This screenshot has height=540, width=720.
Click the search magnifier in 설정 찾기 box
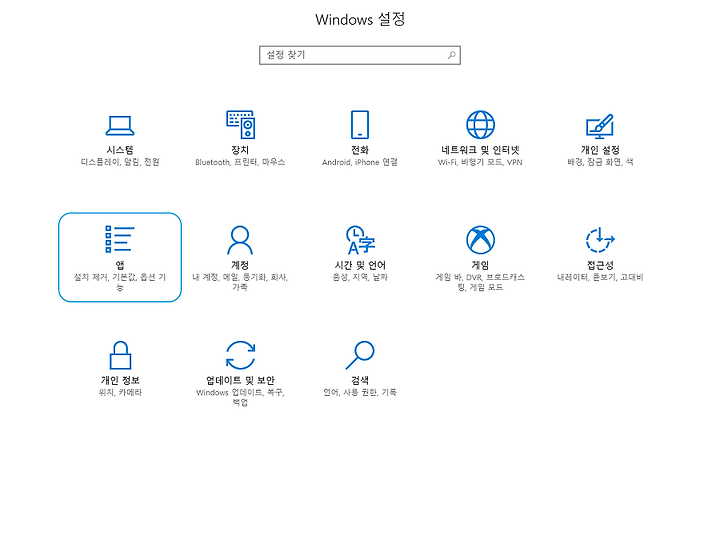point(451,55)
